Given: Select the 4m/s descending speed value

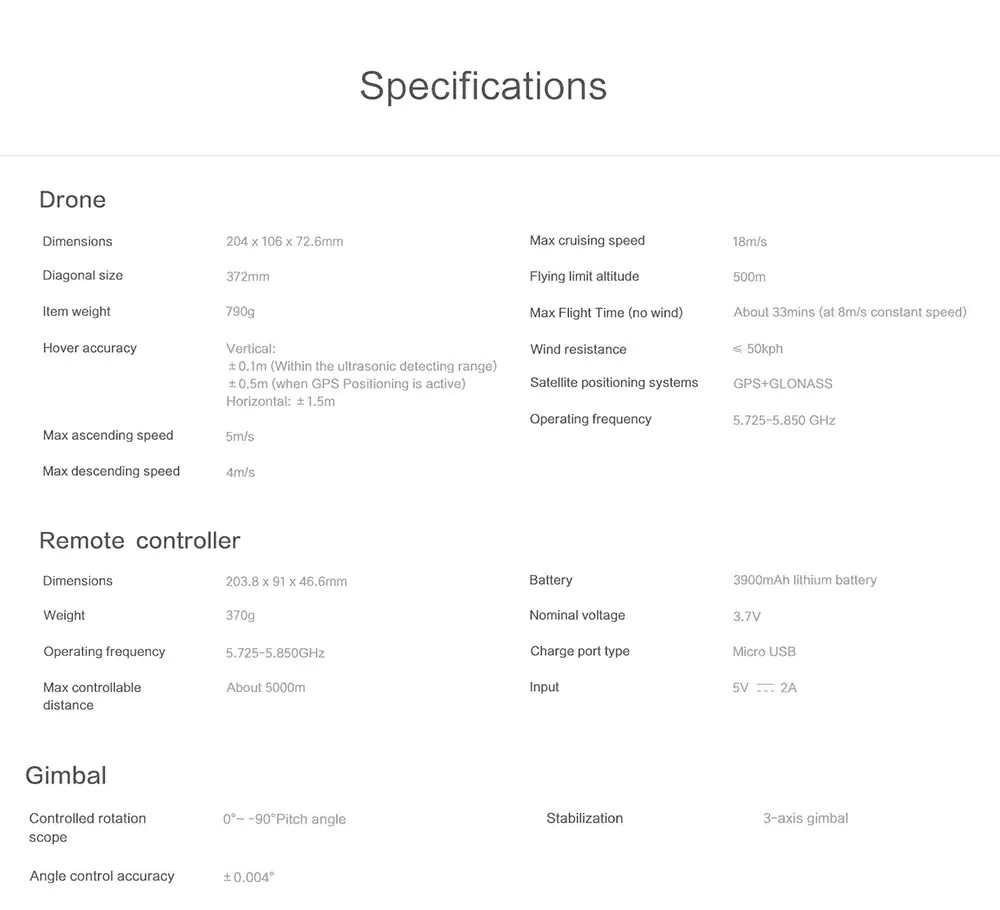Looking at the screenshot, I should coord(240,472).
